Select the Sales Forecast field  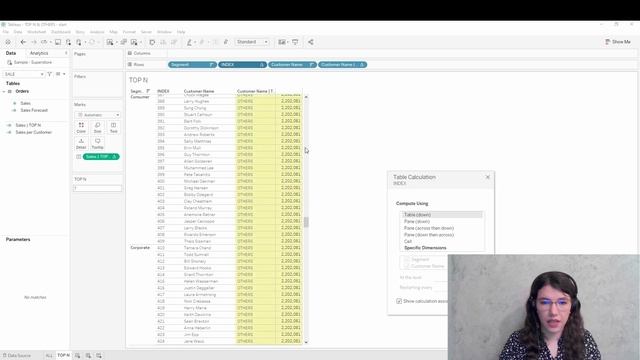point(34,110)
